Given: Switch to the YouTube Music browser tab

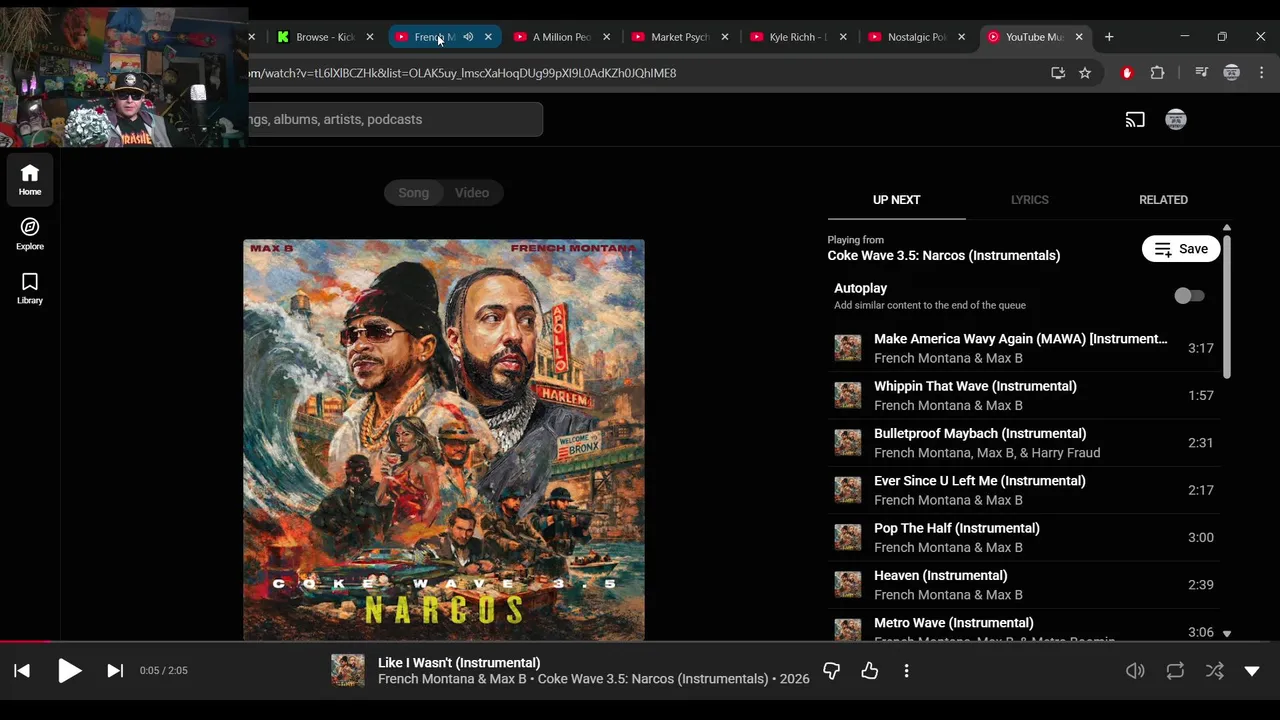Looking at the screenshot, I should [1035, 37].
